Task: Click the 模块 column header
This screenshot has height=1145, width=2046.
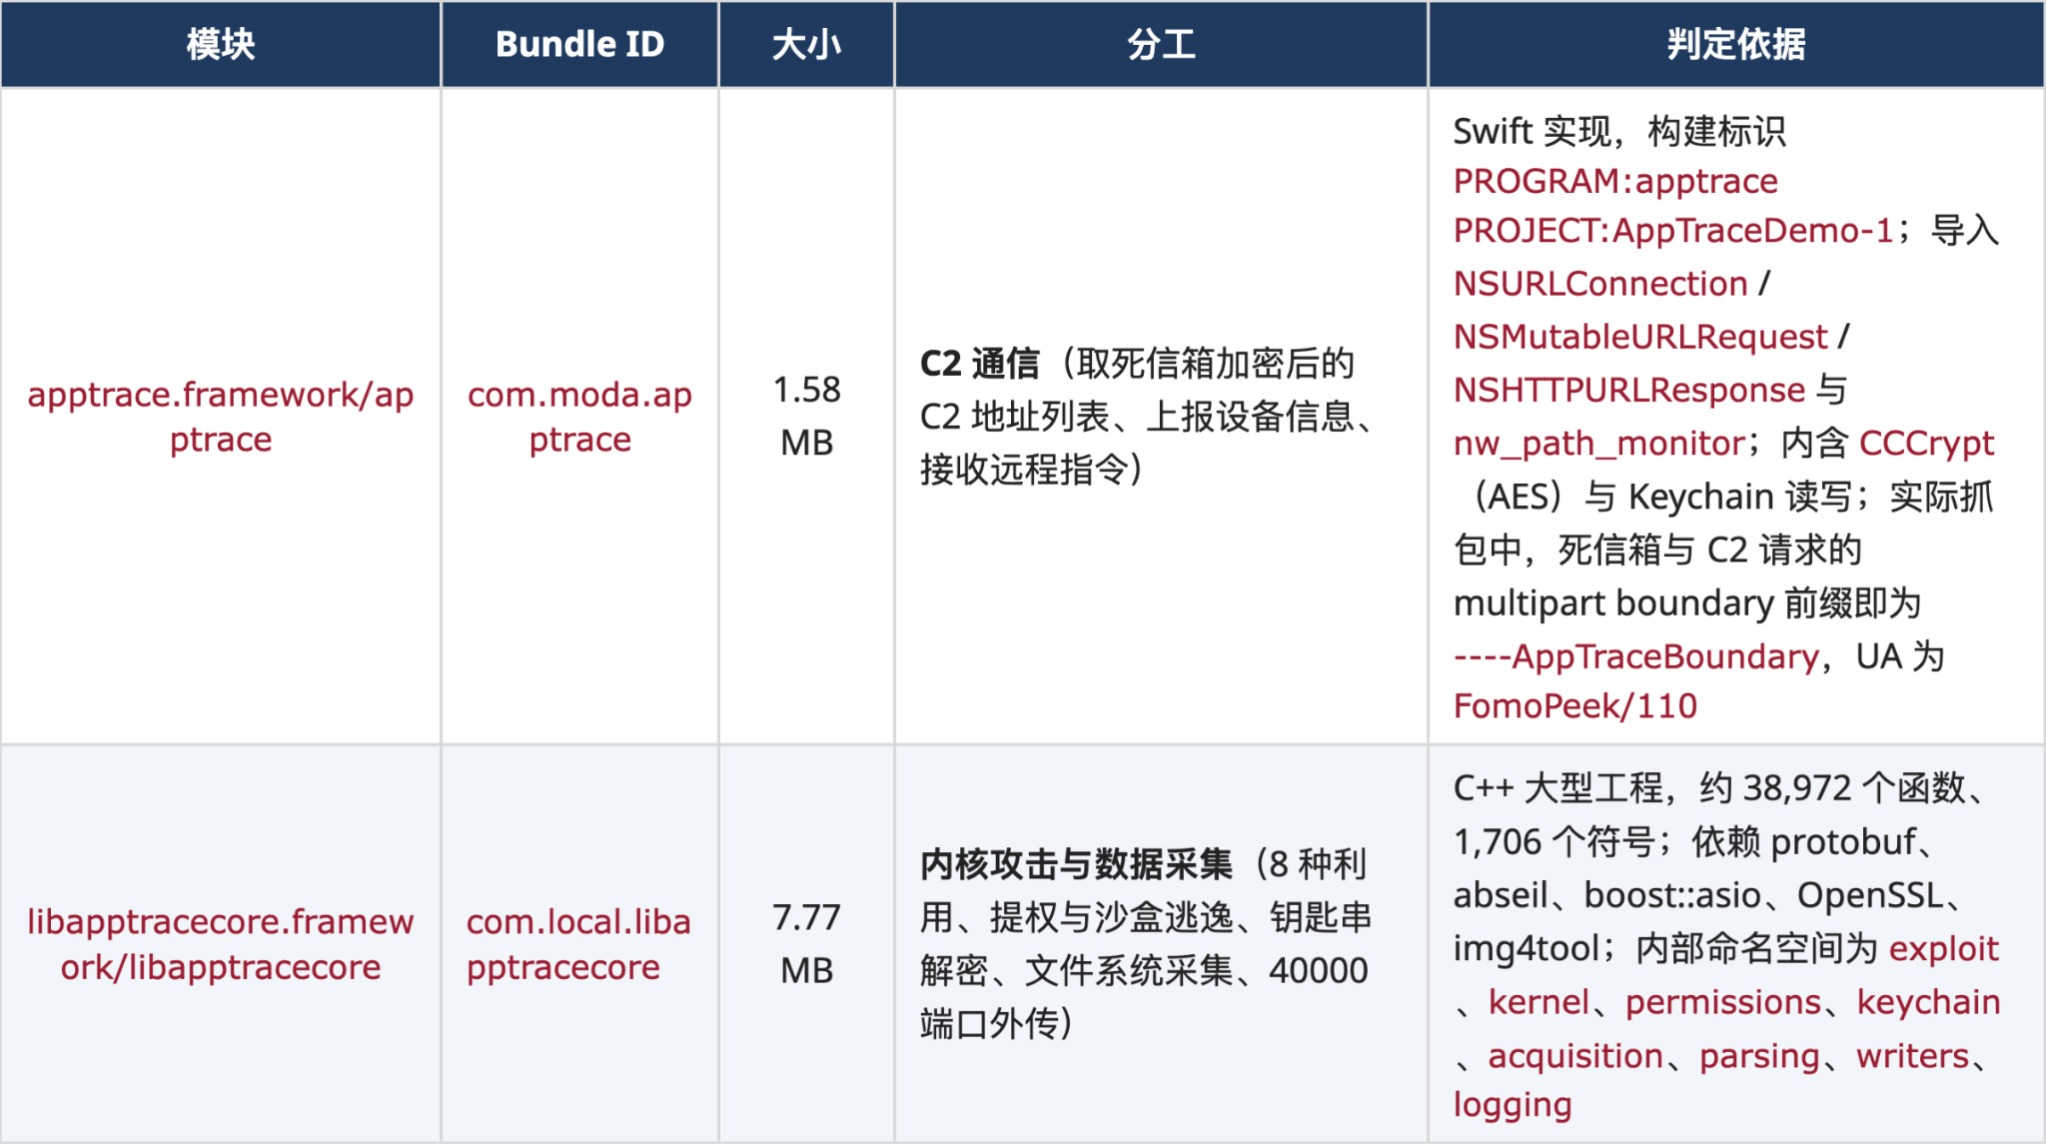Action: (220, 44)
